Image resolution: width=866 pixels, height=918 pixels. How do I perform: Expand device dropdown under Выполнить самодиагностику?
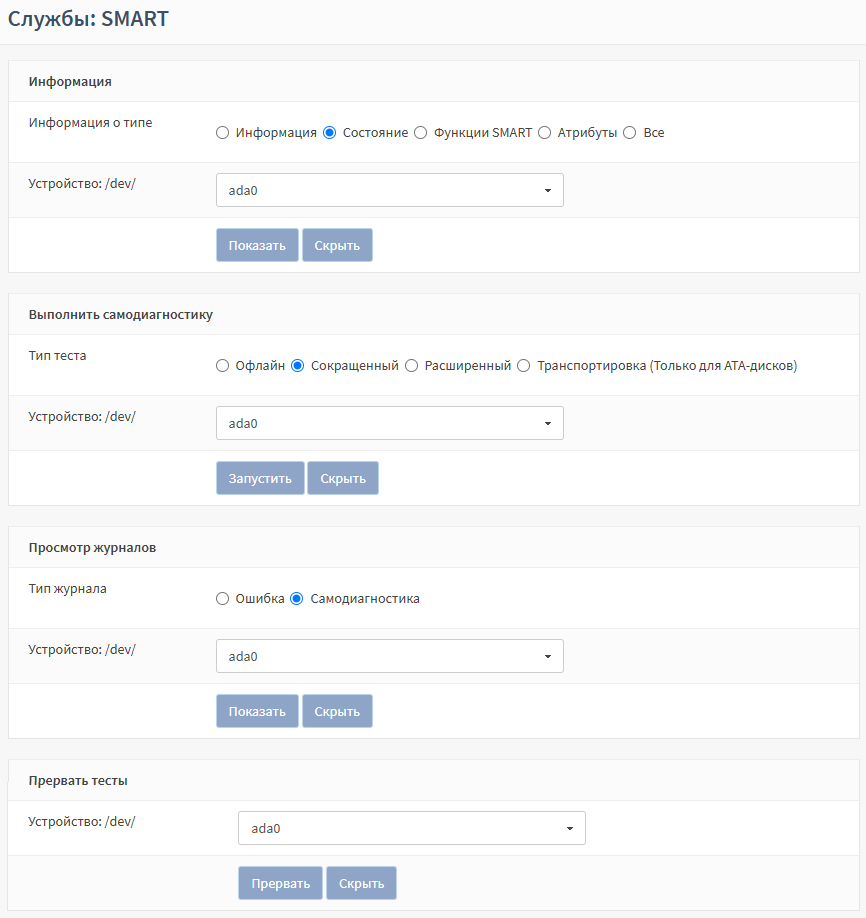[389, 423]
